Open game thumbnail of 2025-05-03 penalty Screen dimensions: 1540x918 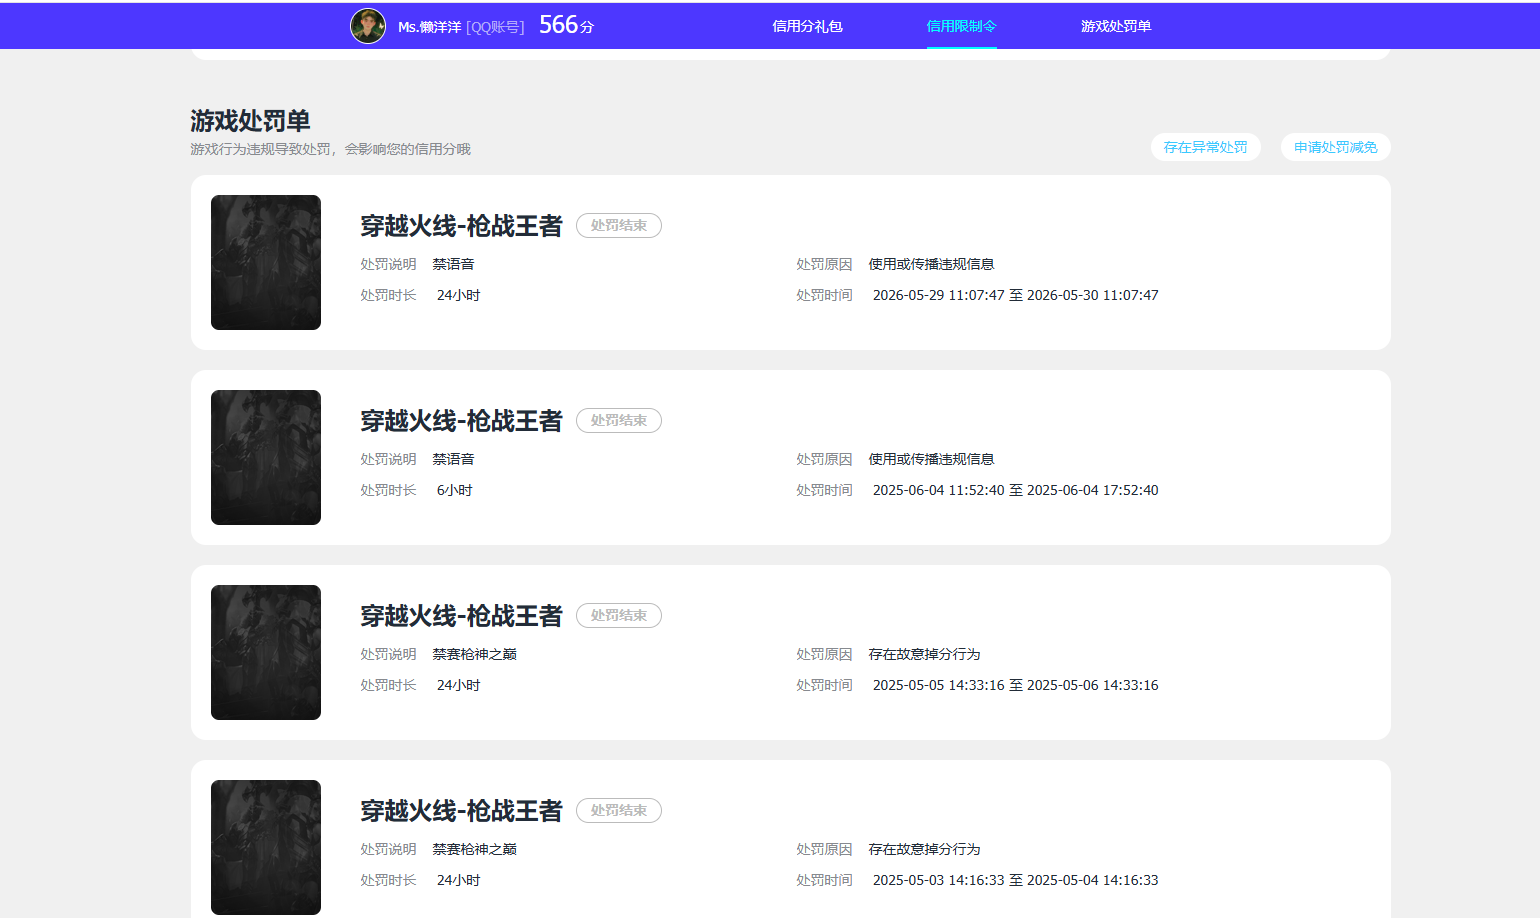click(266, 847)
